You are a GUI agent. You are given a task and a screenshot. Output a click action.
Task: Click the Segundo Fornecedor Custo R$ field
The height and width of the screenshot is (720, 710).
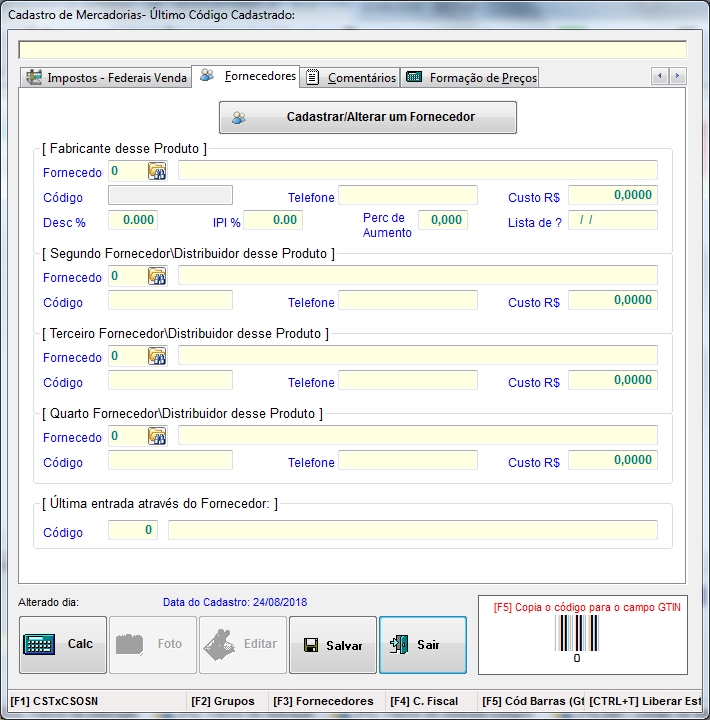tap(613, 300)
